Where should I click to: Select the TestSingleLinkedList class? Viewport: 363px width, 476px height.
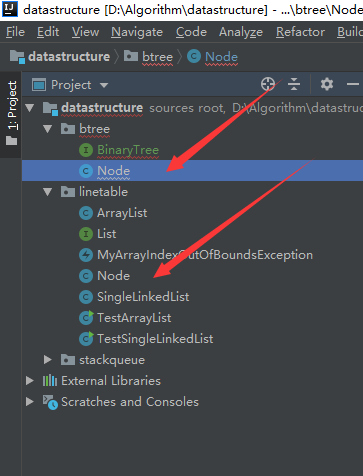[155, 339]
